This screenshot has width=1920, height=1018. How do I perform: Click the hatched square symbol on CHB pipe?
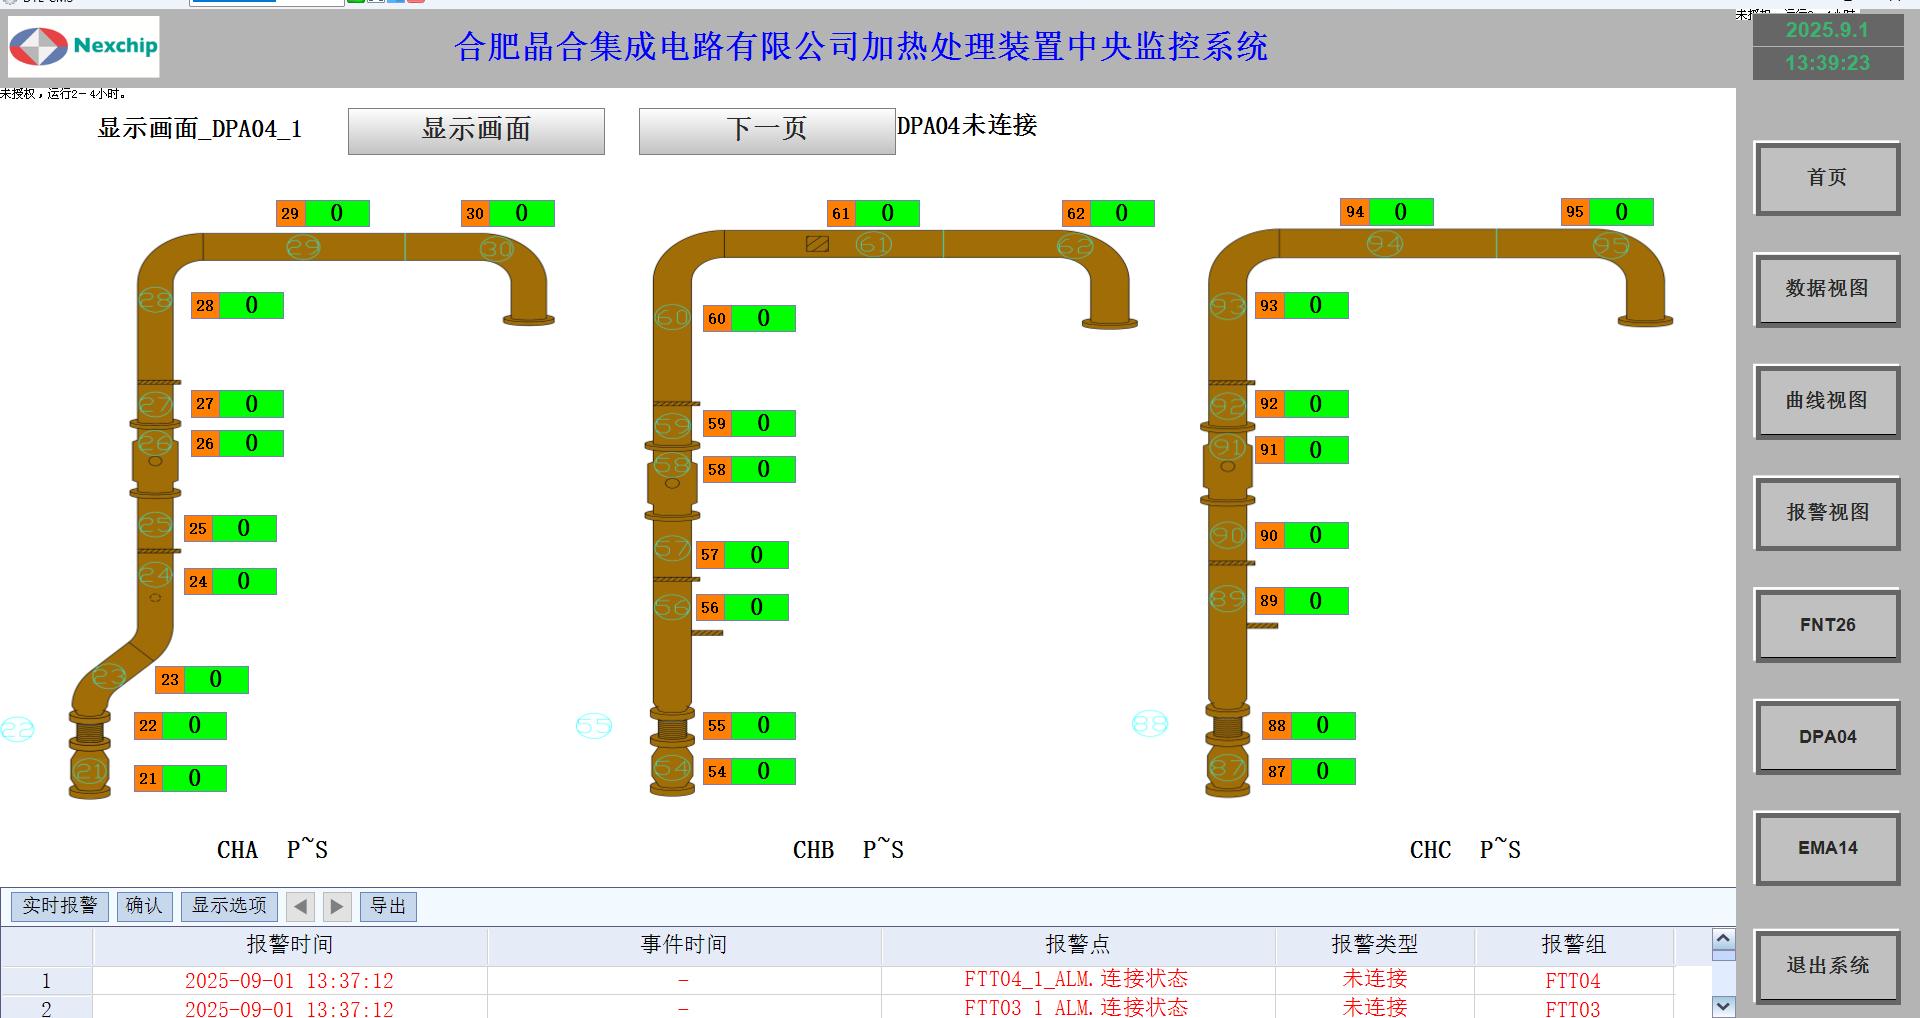tap(817, 243)
